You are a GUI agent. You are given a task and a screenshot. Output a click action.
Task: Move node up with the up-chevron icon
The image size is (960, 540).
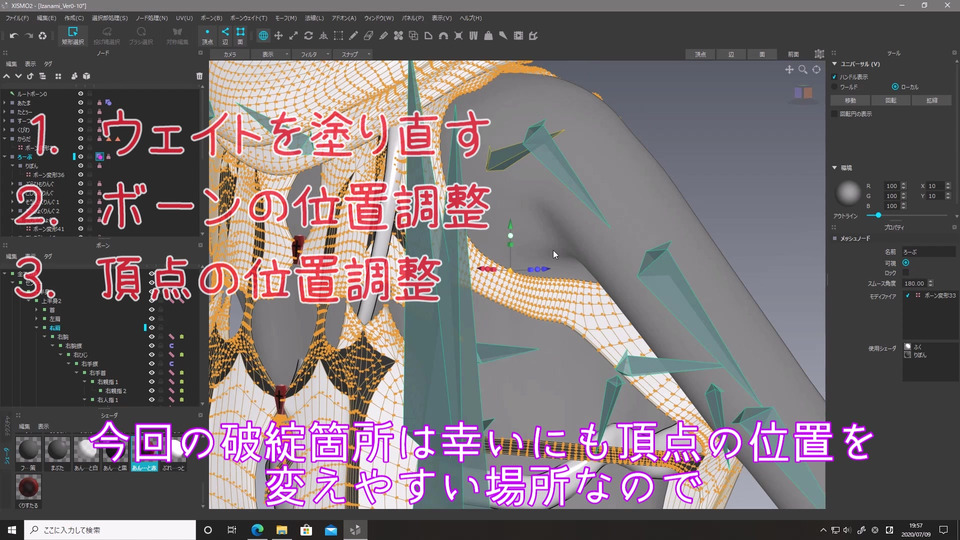[7, 76]
